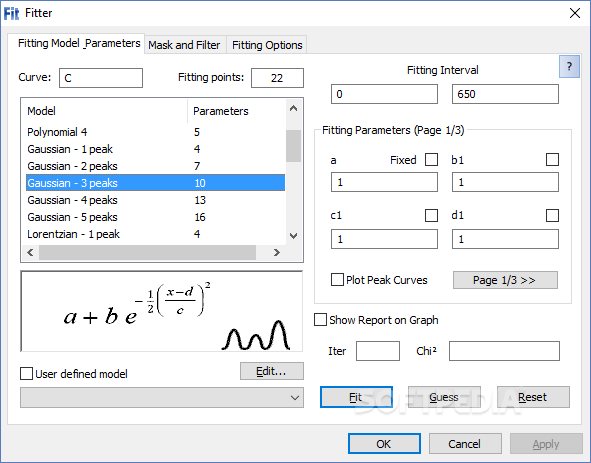The width and height of the screenshot is (591, 463).
Task: Select Gaussian - 1 peak model
Action: (x=155, y=149)
